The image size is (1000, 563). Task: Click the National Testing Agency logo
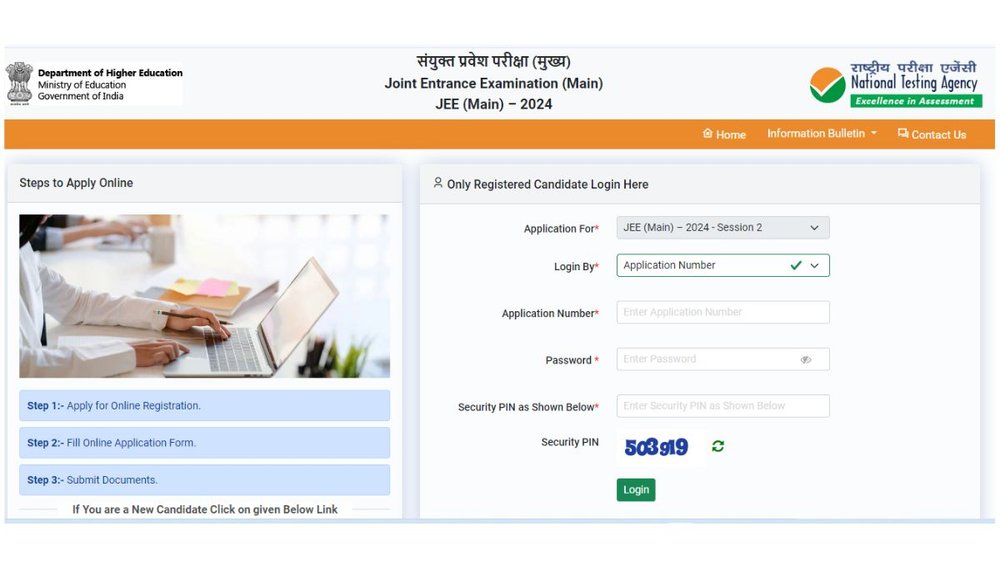coord(895,84)
